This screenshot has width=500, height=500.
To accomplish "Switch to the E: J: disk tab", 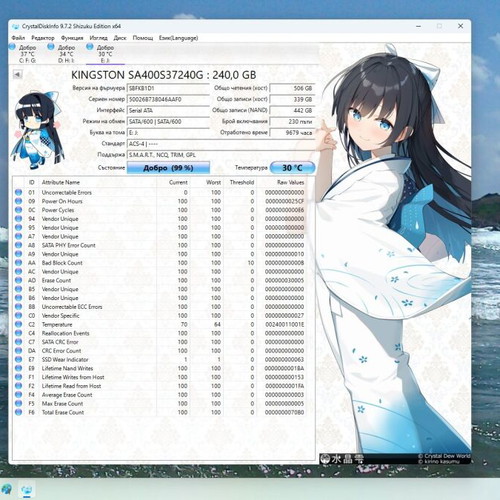I will [105, 53].
